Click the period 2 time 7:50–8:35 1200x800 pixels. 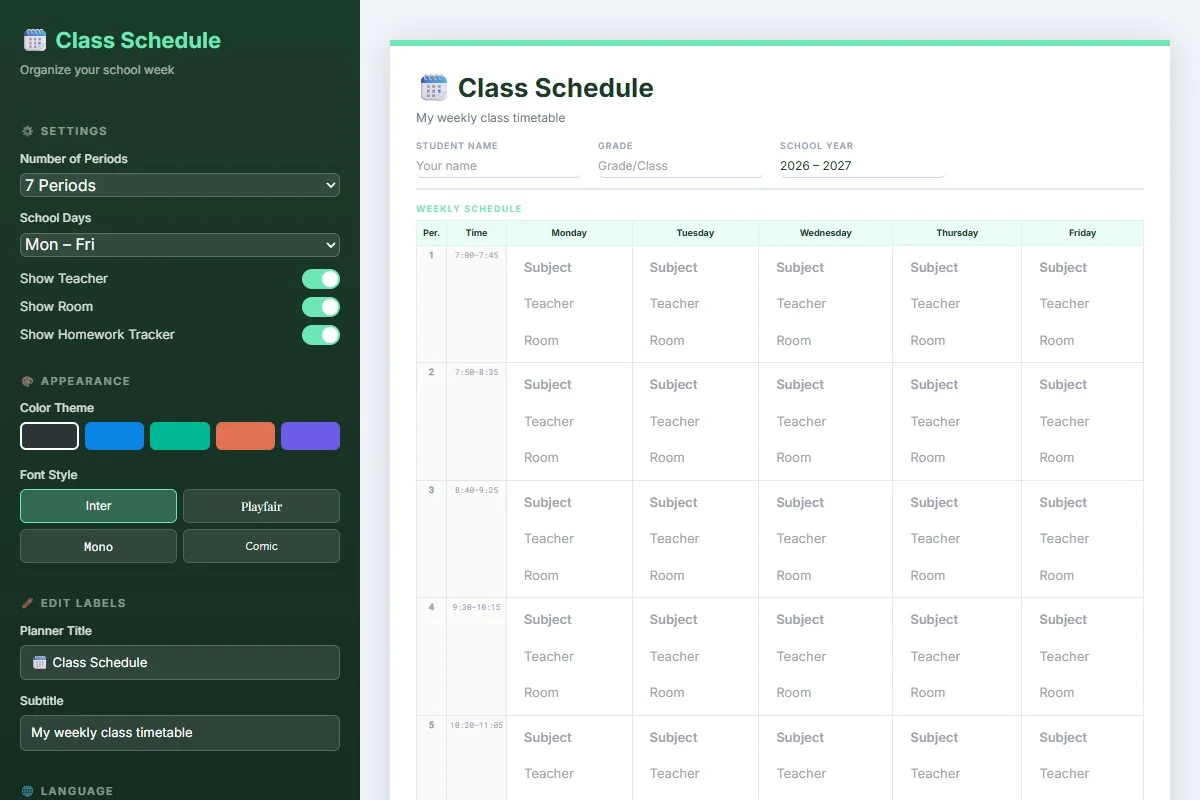pyautogui.click(x=476, y=372)
